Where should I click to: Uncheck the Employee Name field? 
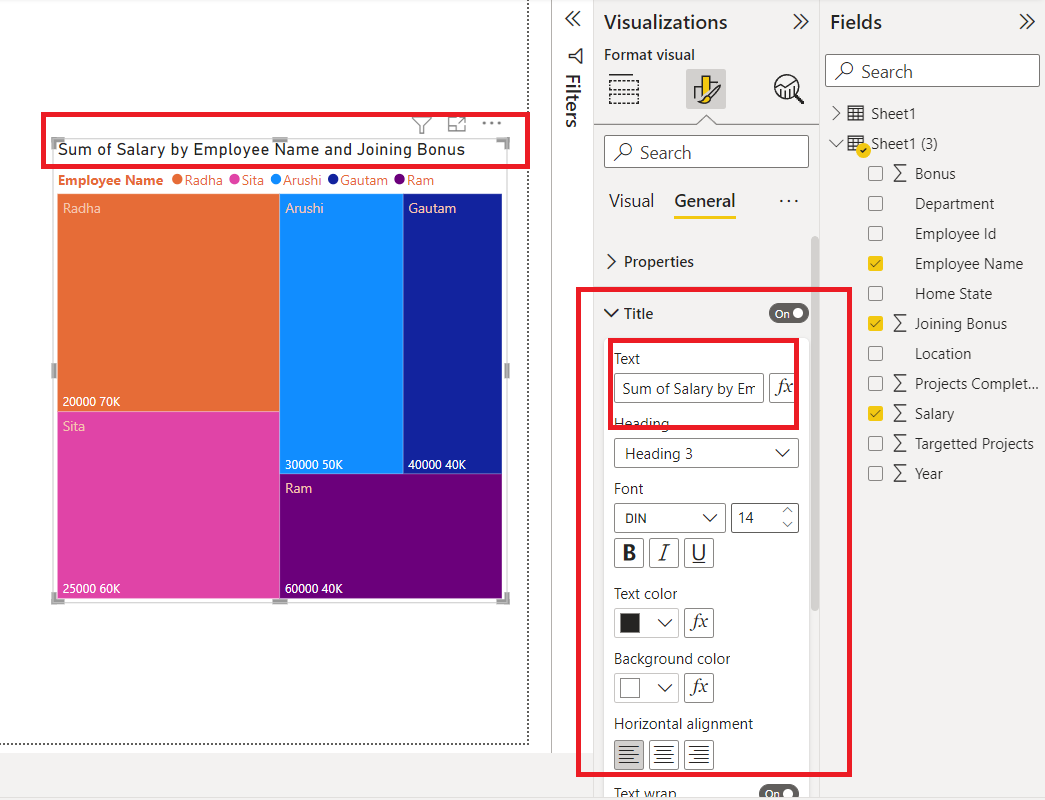tap(876, 264)
